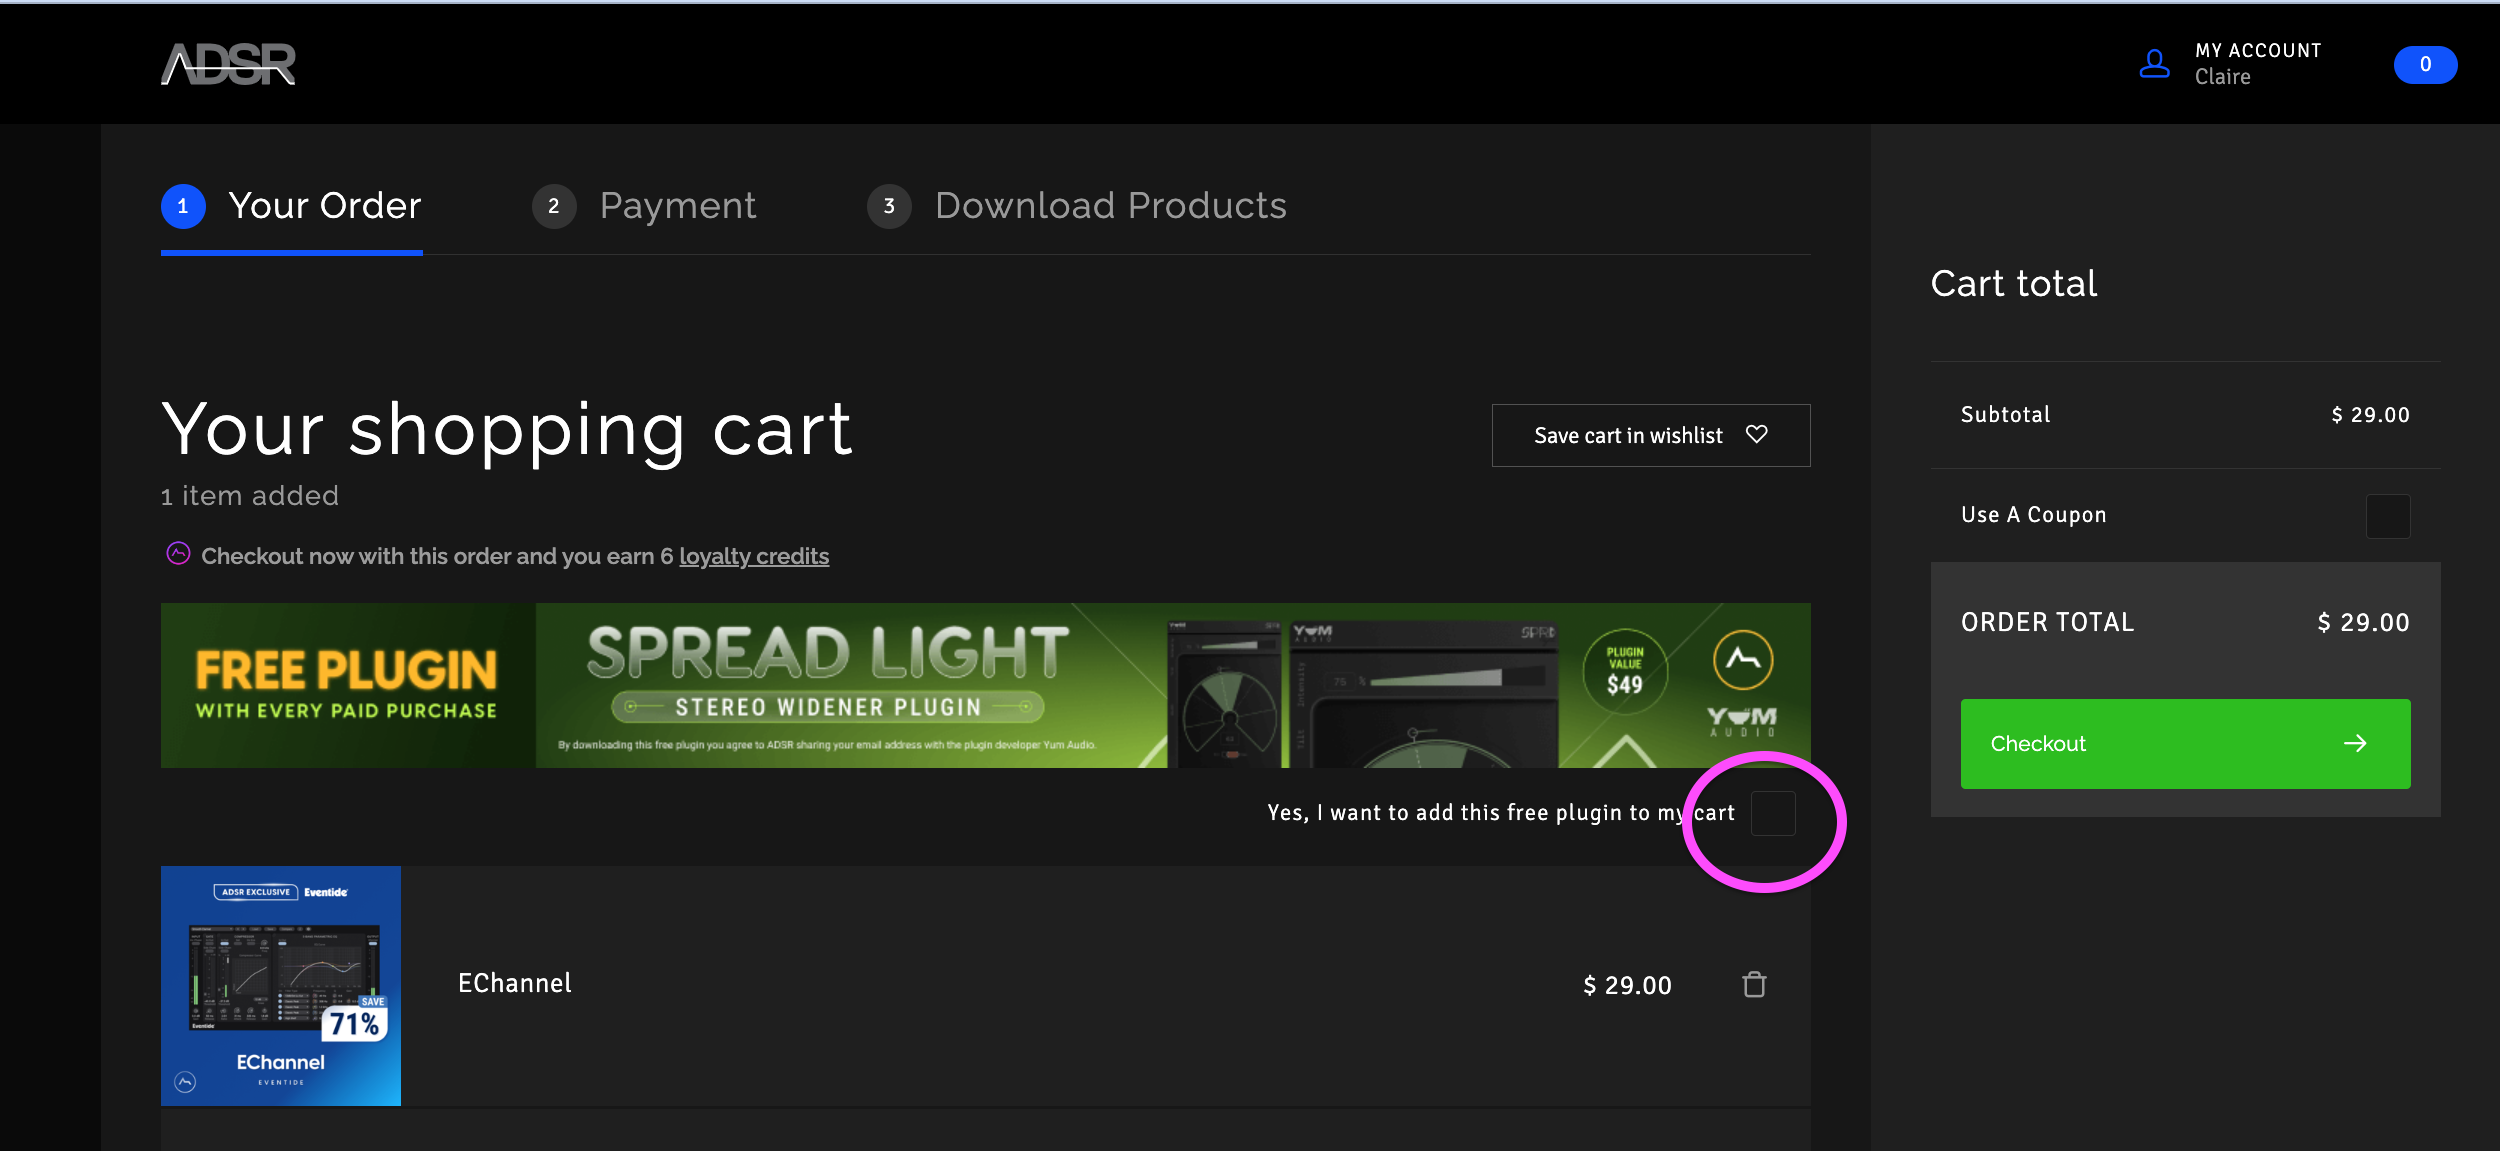The width and height of the screenshot is (2500, 1151).
Task: Enable the Use A Coupon checkbox
Action: (x=2388, y=516)
